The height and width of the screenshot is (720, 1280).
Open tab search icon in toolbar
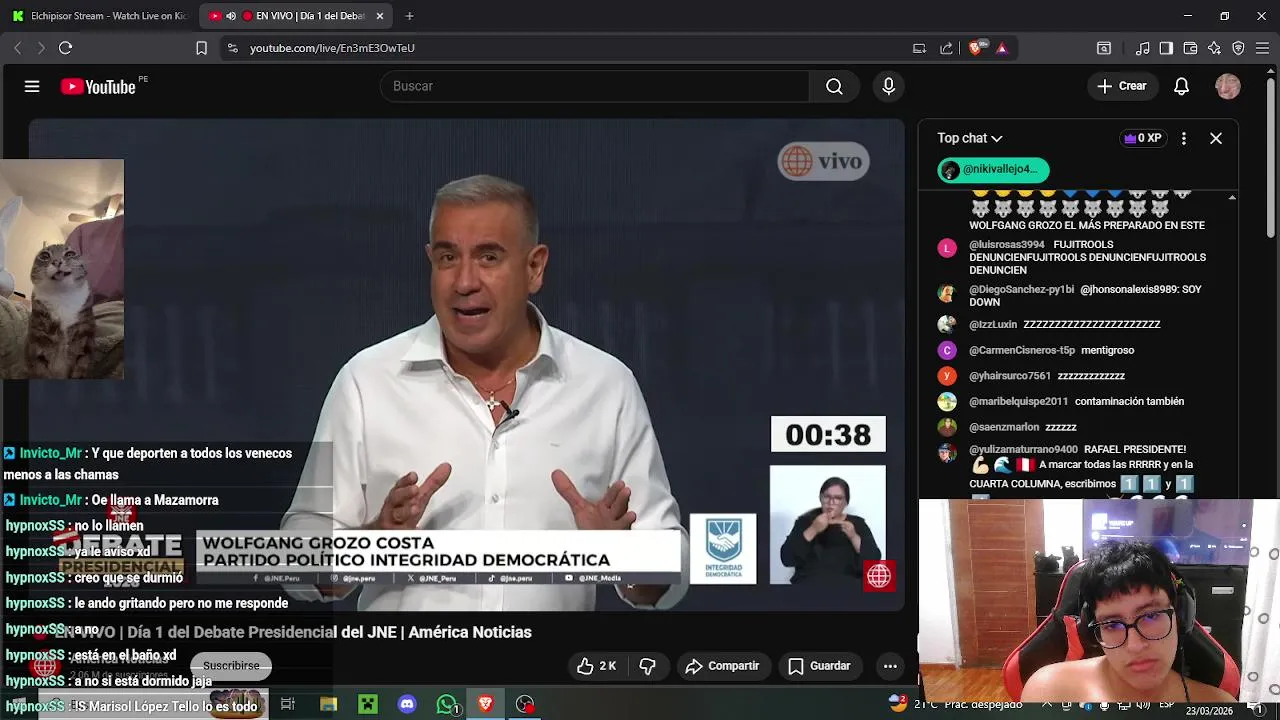point(1104,48)
